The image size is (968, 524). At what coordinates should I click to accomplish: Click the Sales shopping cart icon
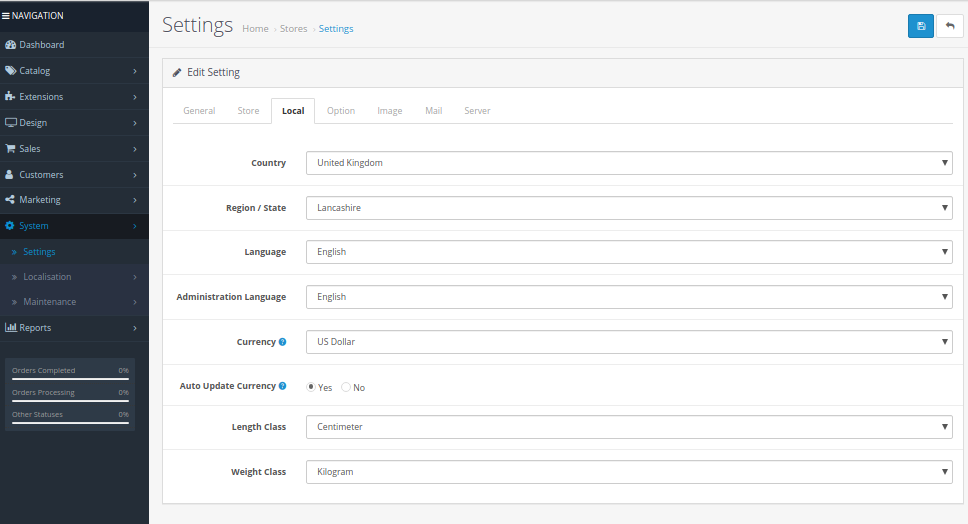[x=11, y=149]
